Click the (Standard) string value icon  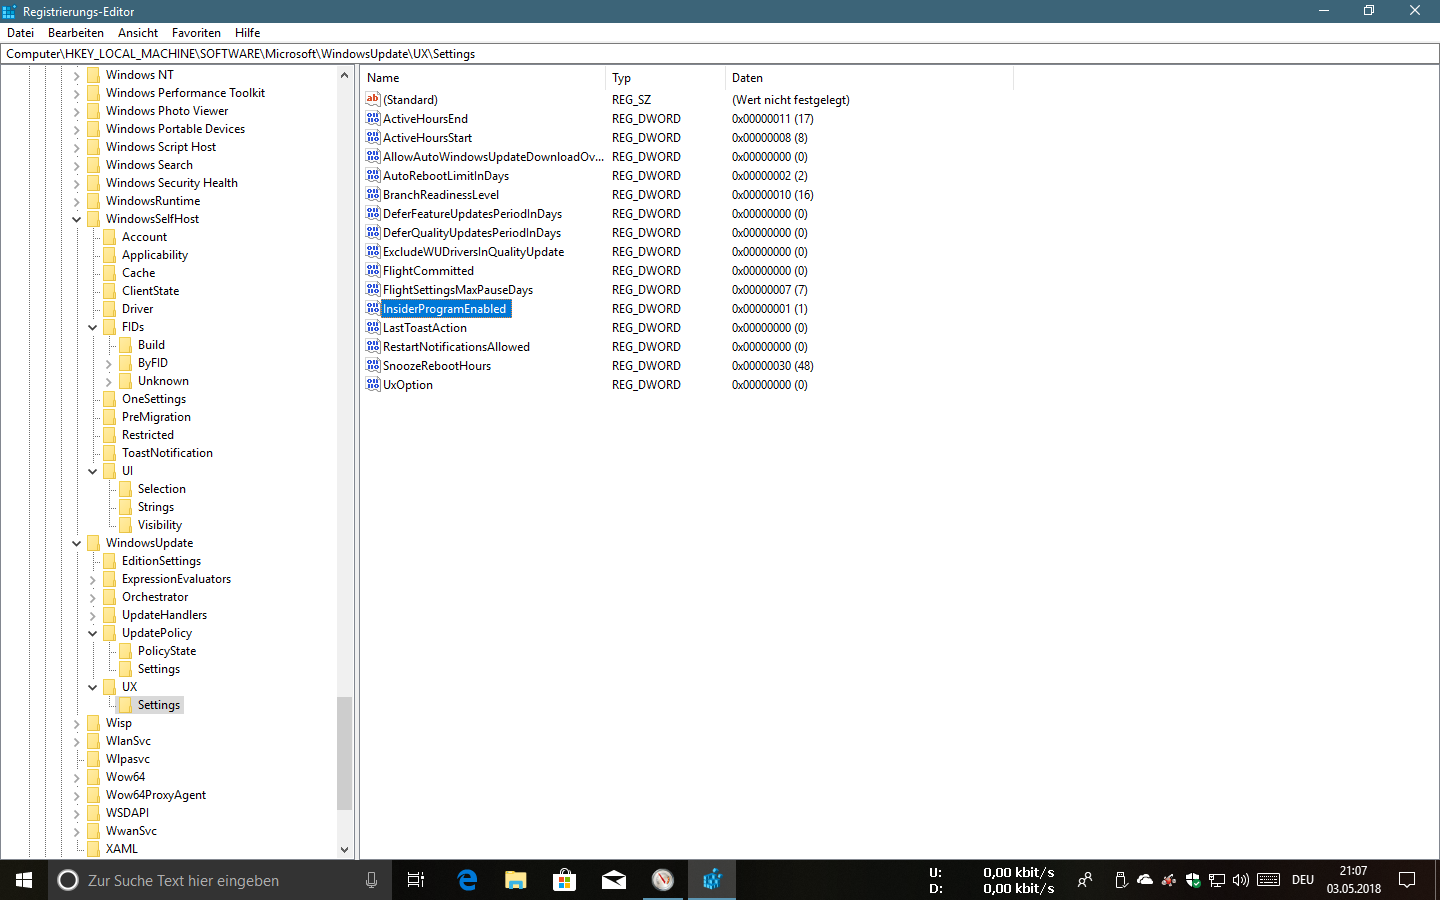(373, 99)
